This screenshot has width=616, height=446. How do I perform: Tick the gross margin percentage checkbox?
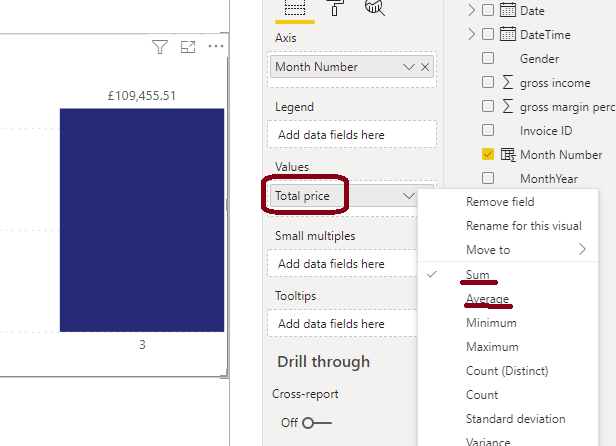[x=488, y=106]
